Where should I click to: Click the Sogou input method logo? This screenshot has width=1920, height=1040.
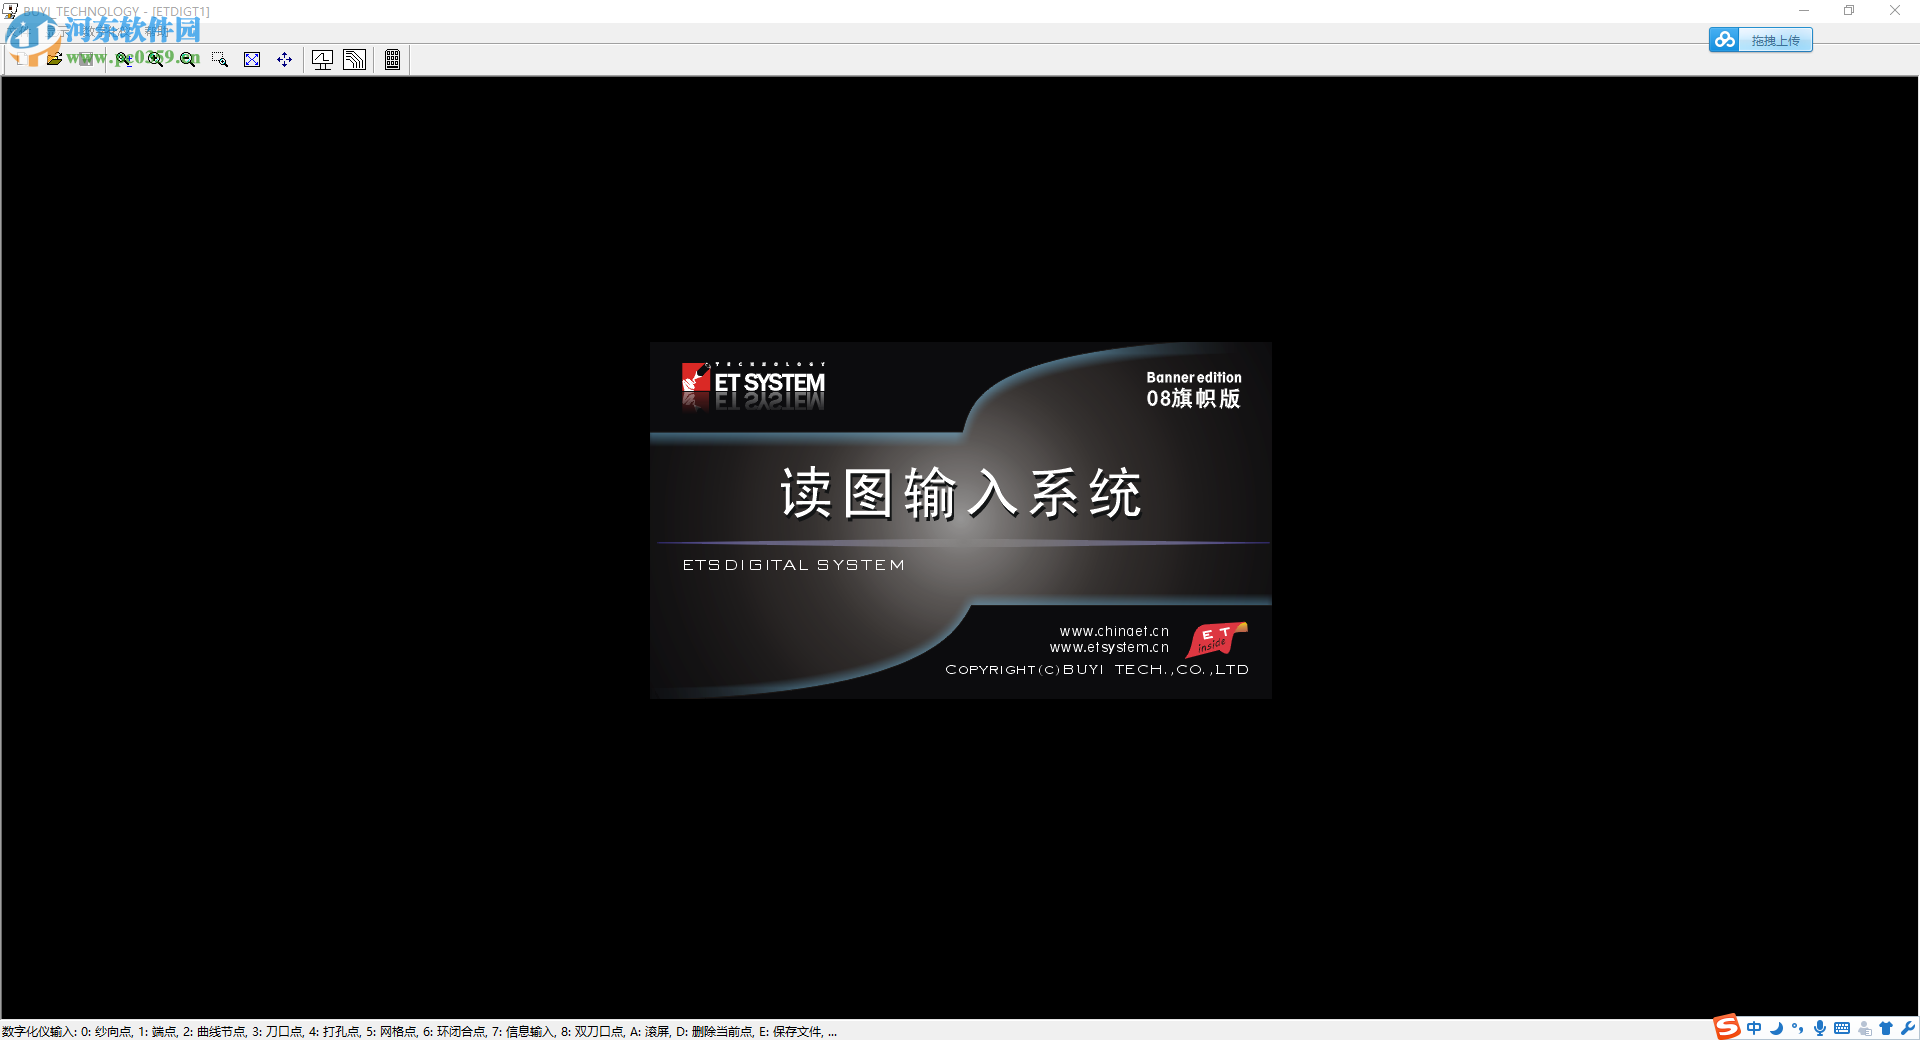[x=1726, y=1028]
